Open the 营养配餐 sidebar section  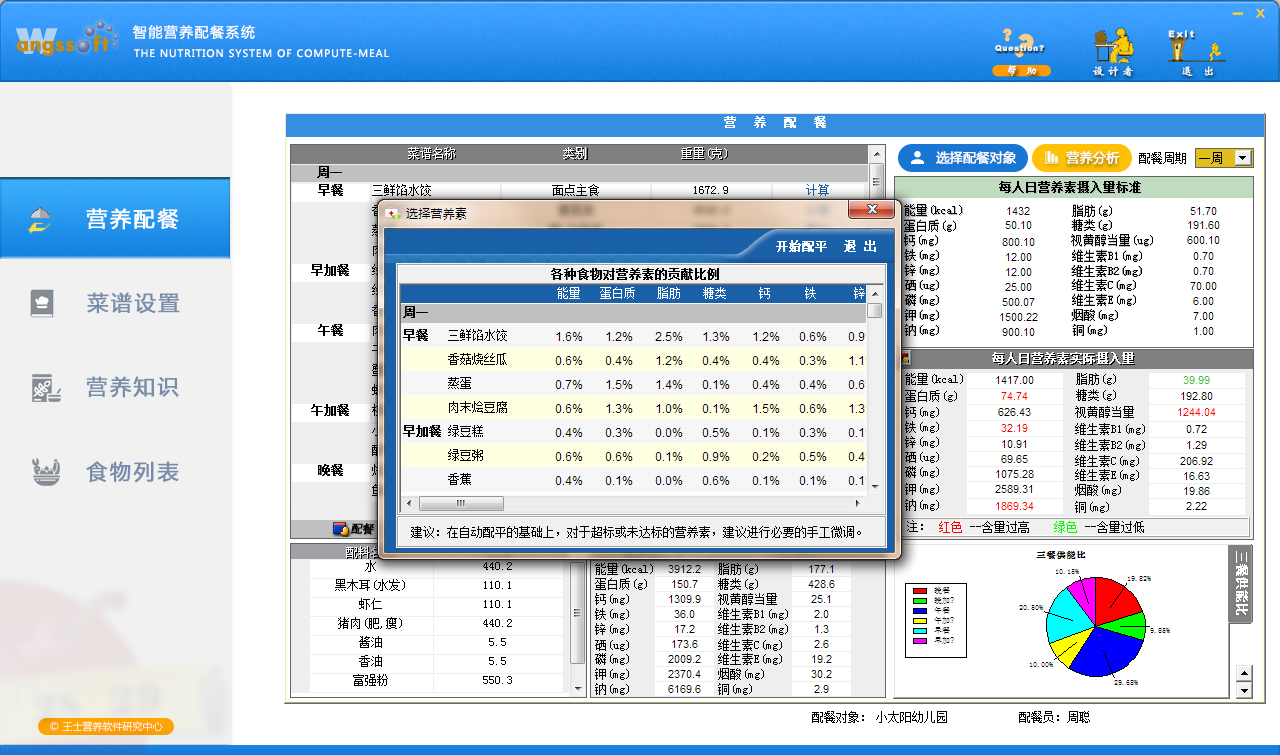(x=115, y=219)
